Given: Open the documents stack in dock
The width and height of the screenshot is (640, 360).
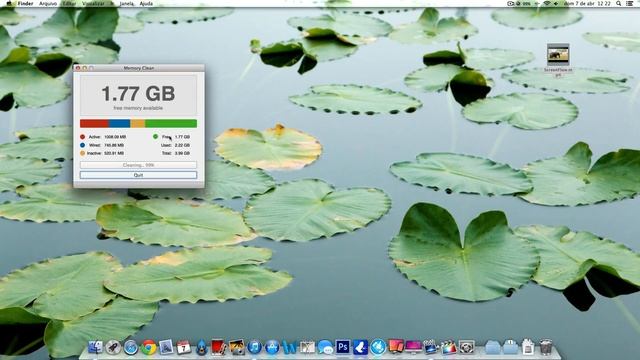Looking at the screenshot, I should (x=527, y=347).
